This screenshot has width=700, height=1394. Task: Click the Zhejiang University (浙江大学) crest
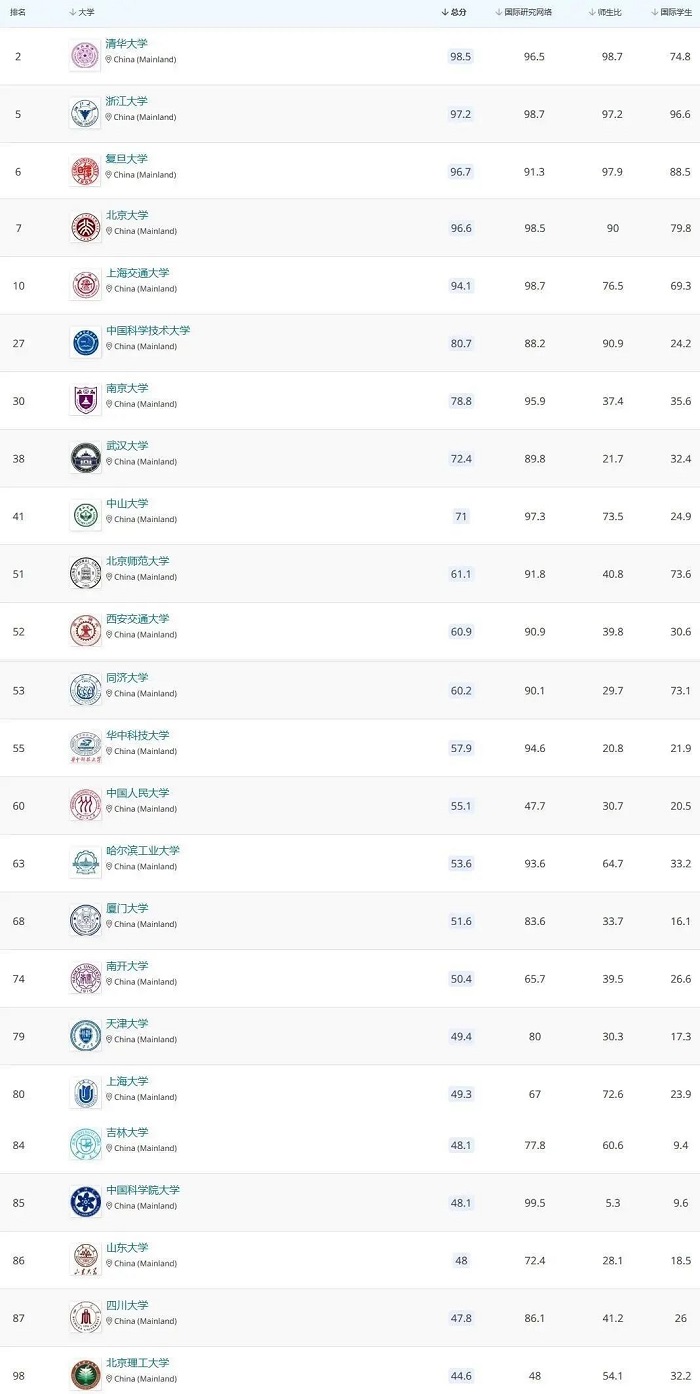coord(86,114)
